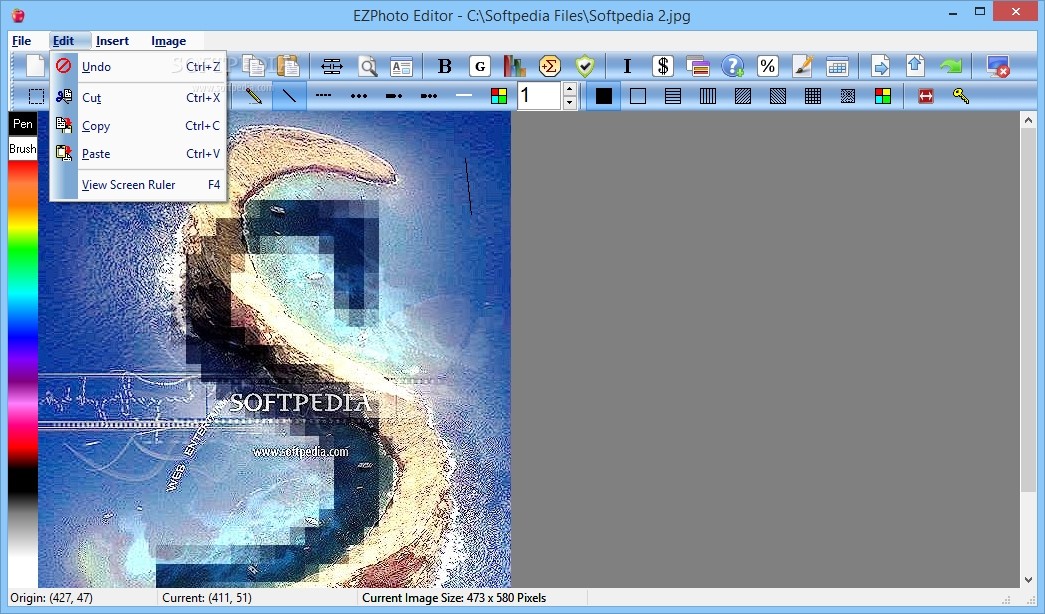This screenshot has height=614, width=1045.
Task: Click the red double-arrow width icon
Action: (926, 96)
